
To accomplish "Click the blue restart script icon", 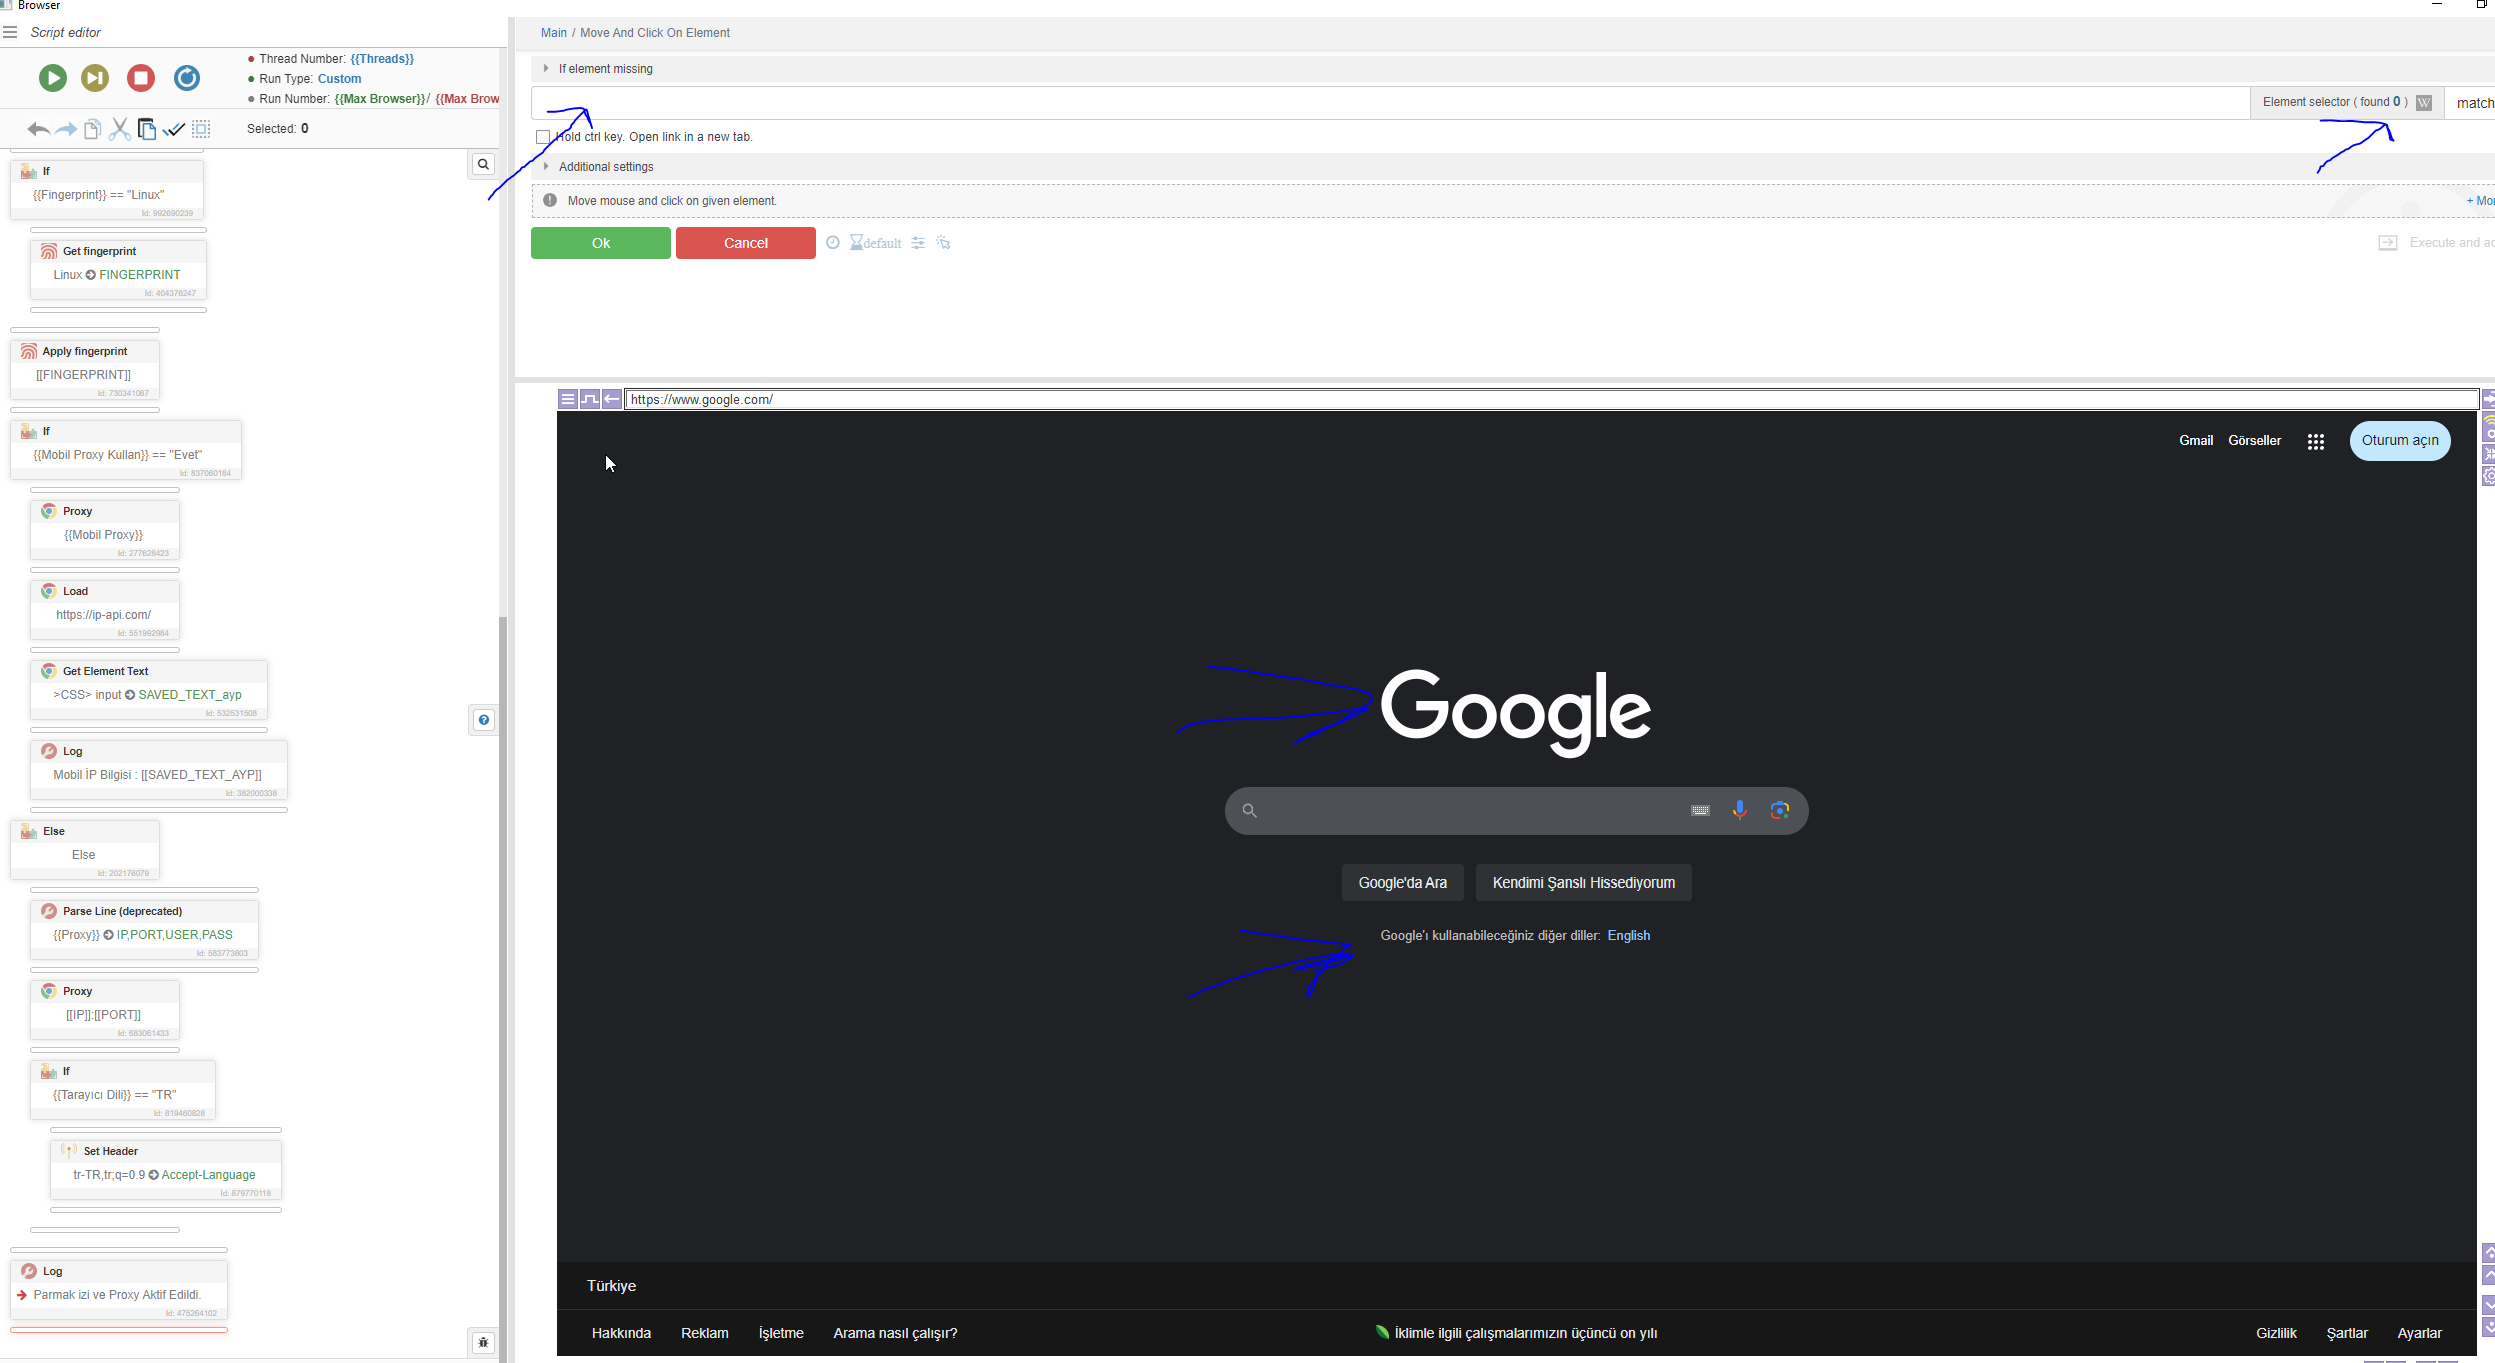I will tap(187, 78).
